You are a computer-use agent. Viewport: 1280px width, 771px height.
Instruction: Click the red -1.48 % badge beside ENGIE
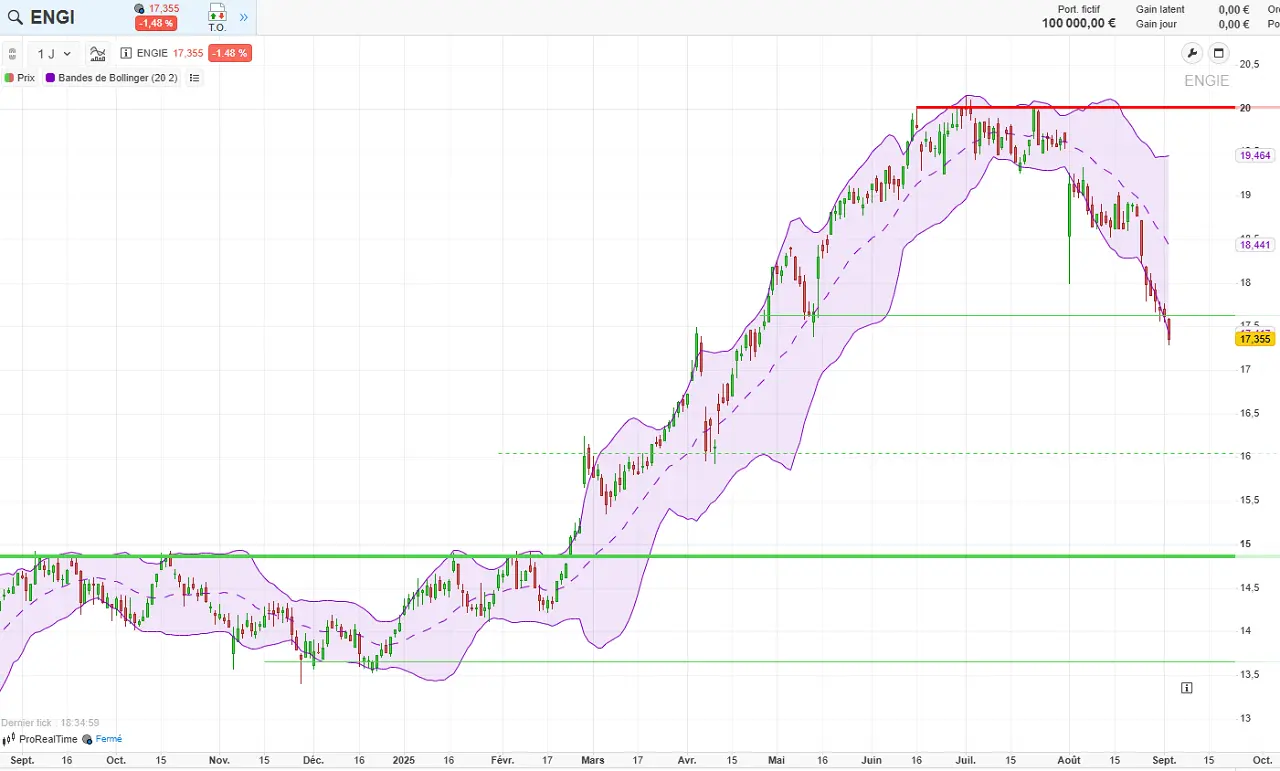(x=230, y=54)
